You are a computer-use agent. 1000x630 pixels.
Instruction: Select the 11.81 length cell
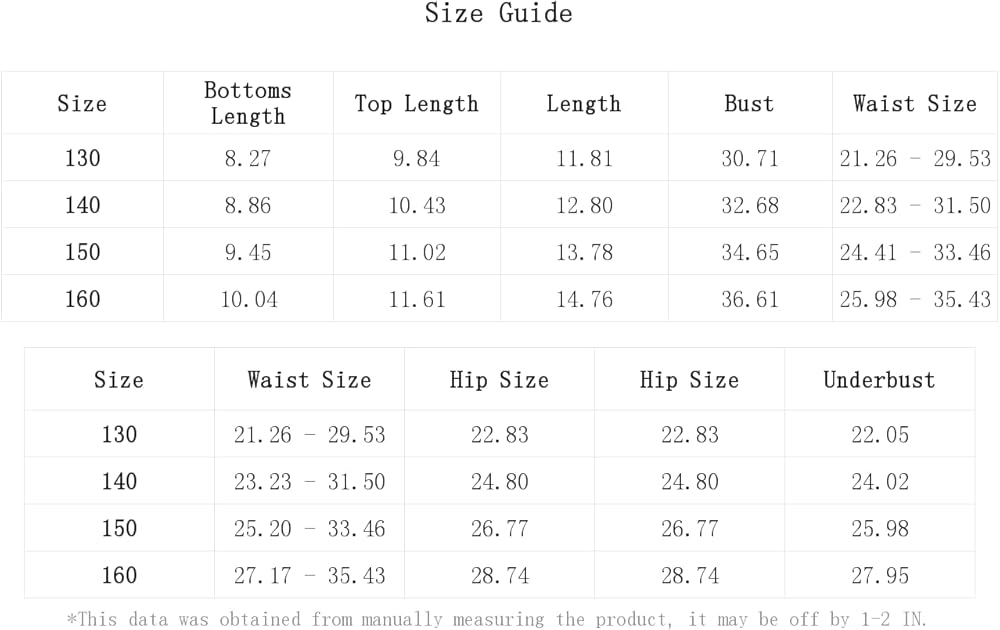[x=584, y=158]
